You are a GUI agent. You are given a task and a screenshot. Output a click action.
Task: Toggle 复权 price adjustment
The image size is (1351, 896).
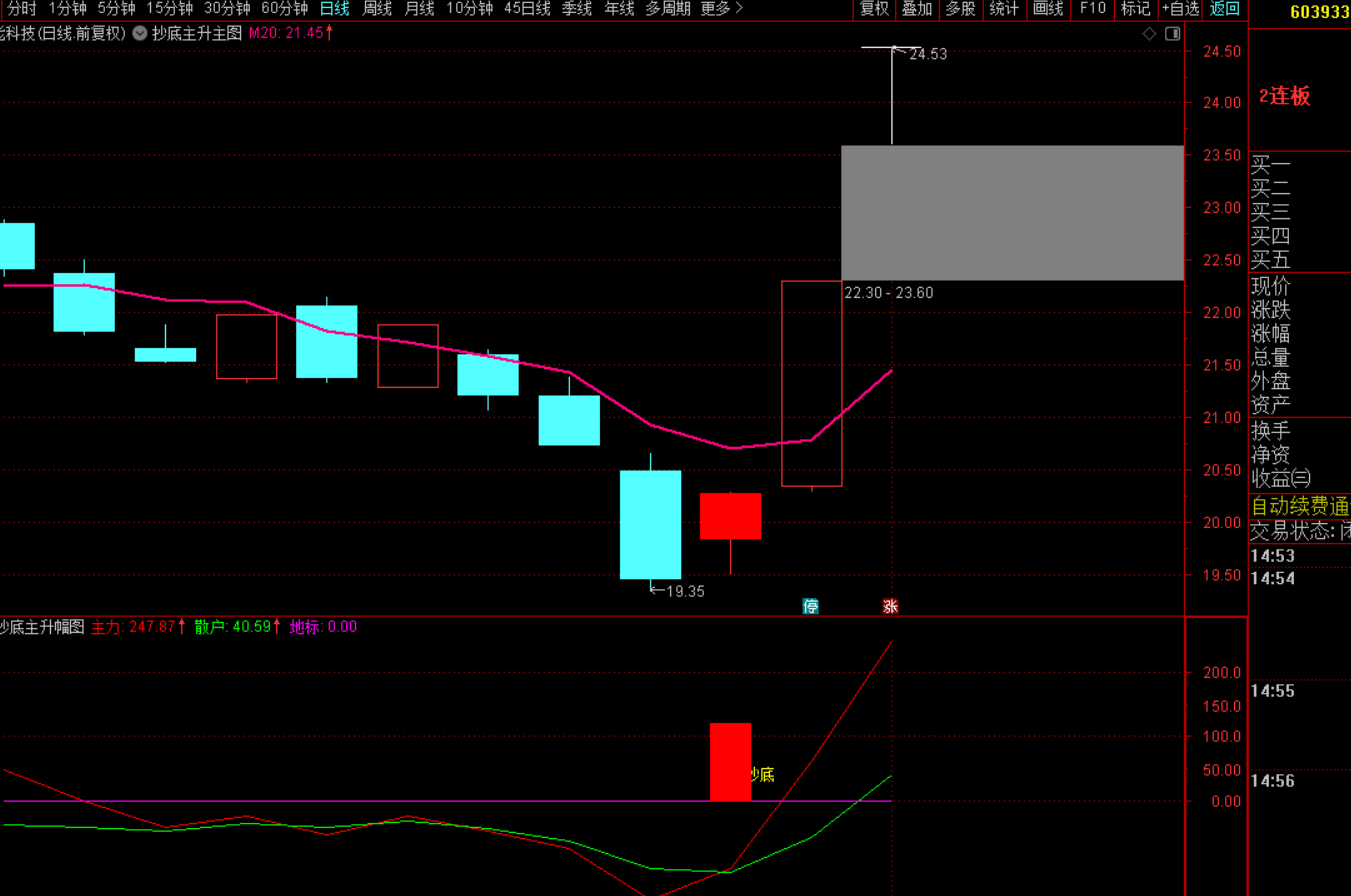click(x=874, y=9)
